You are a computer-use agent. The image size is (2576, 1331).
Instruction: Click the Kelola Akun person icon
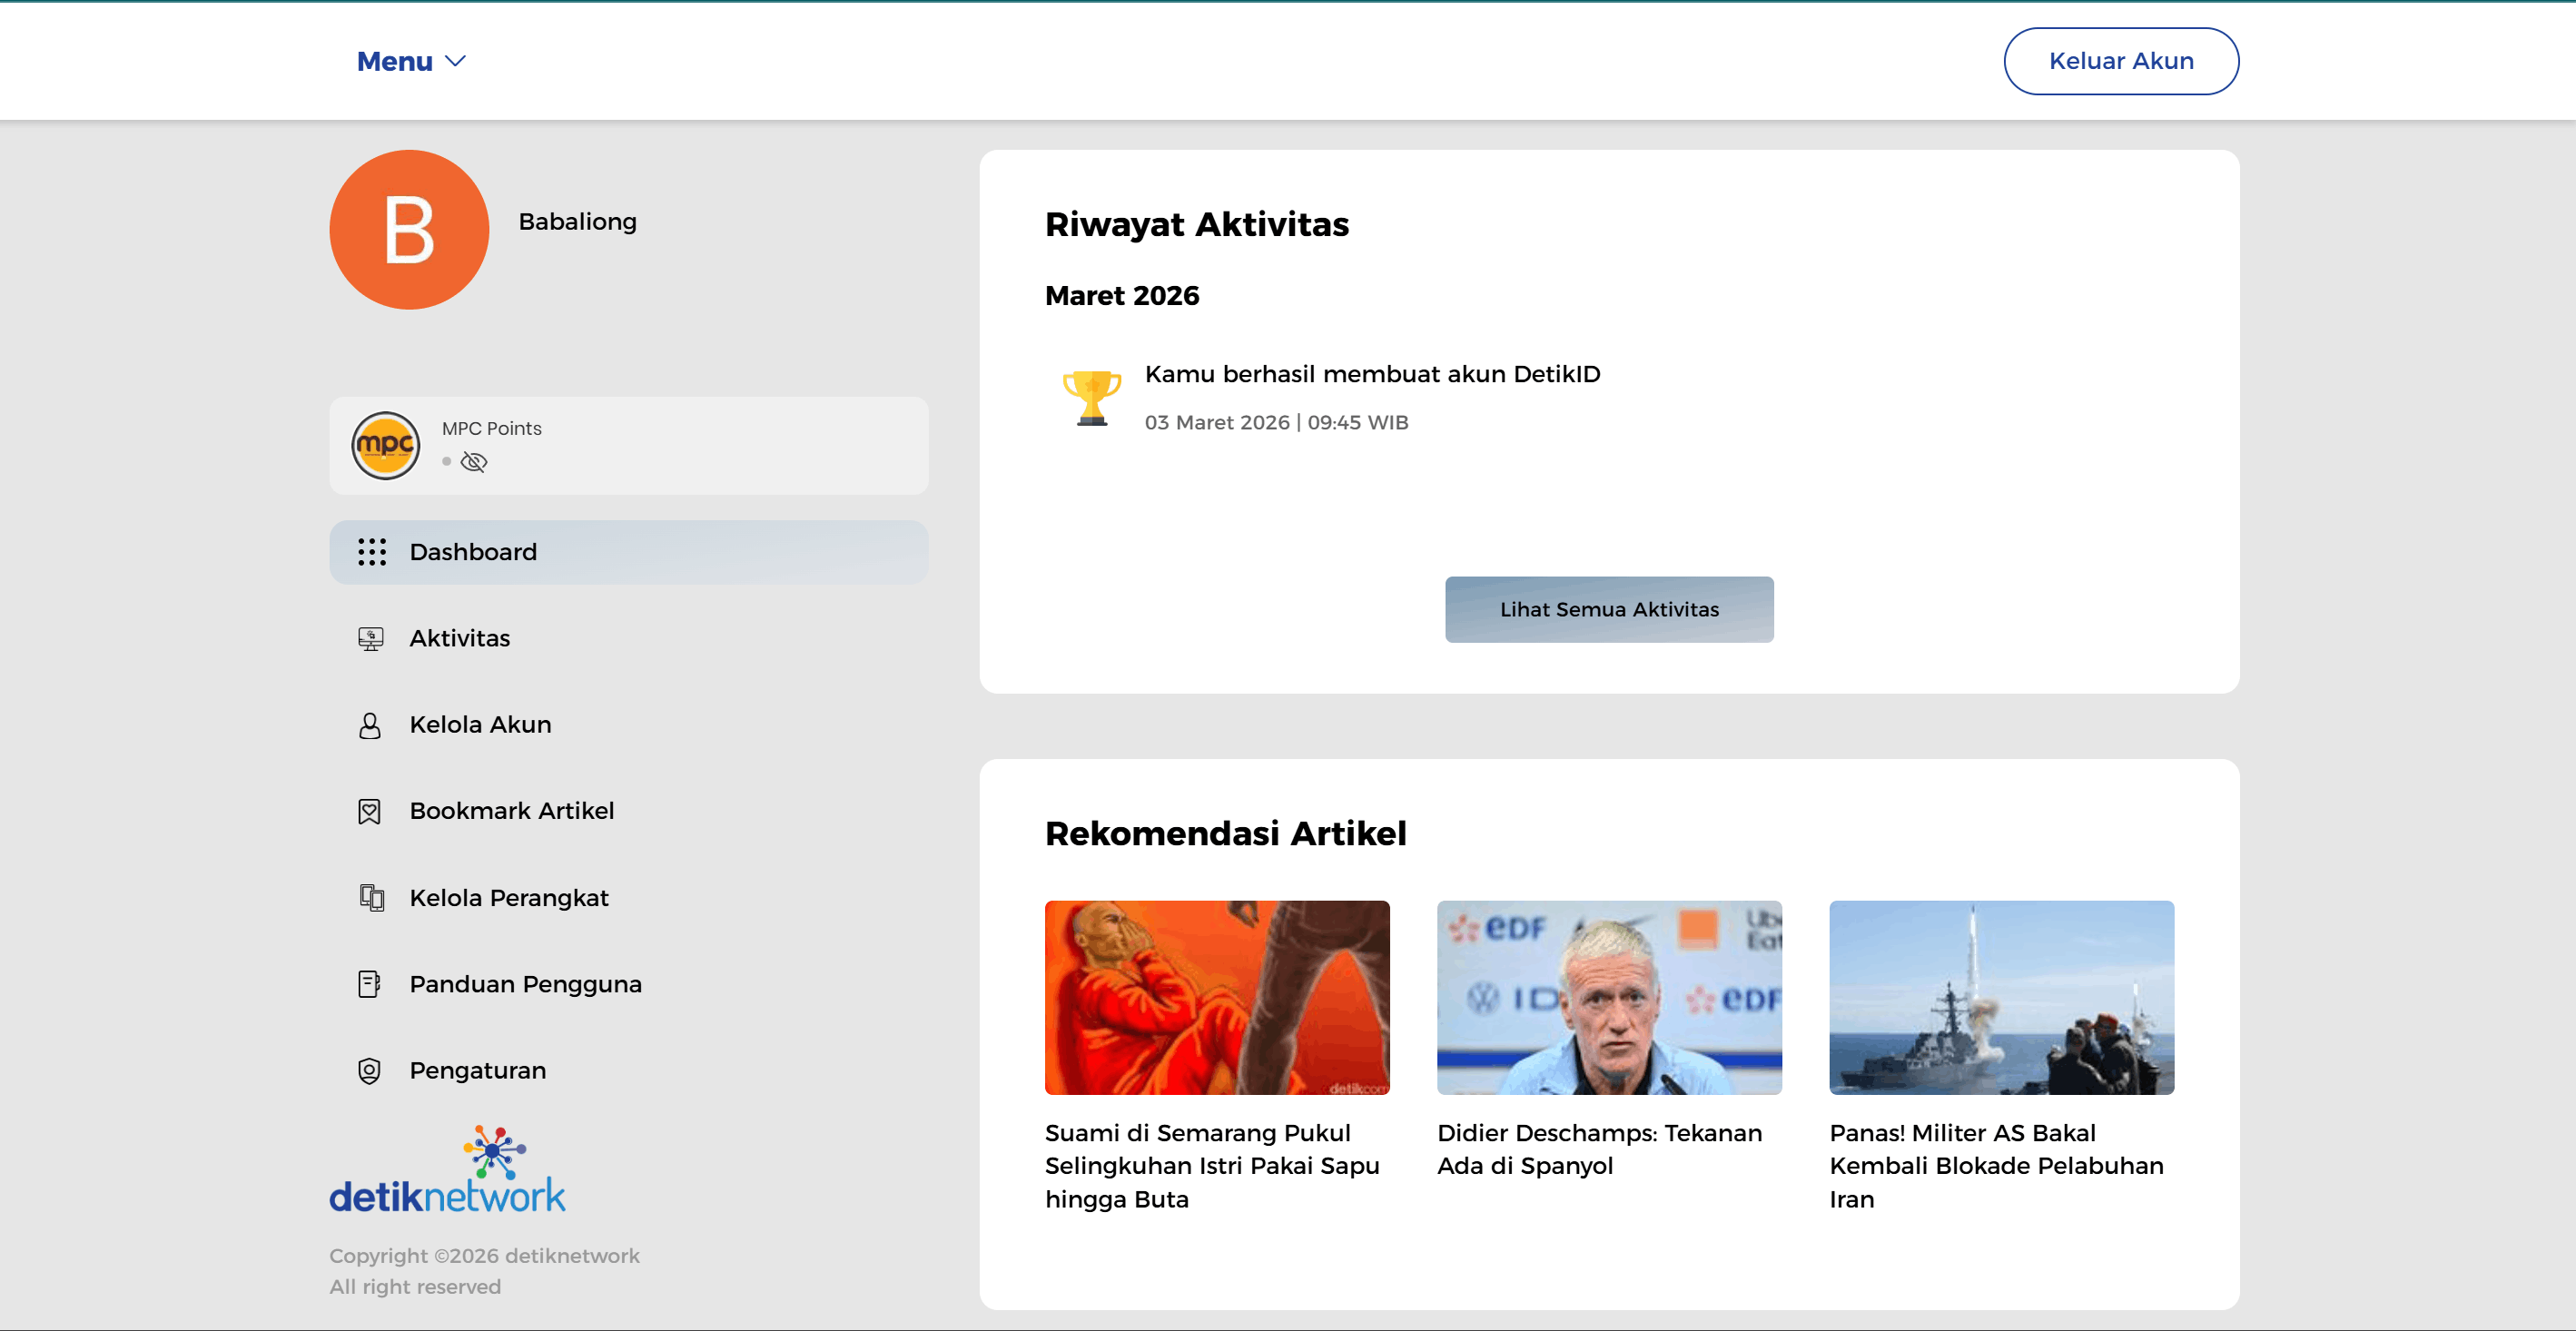point(369,725)
